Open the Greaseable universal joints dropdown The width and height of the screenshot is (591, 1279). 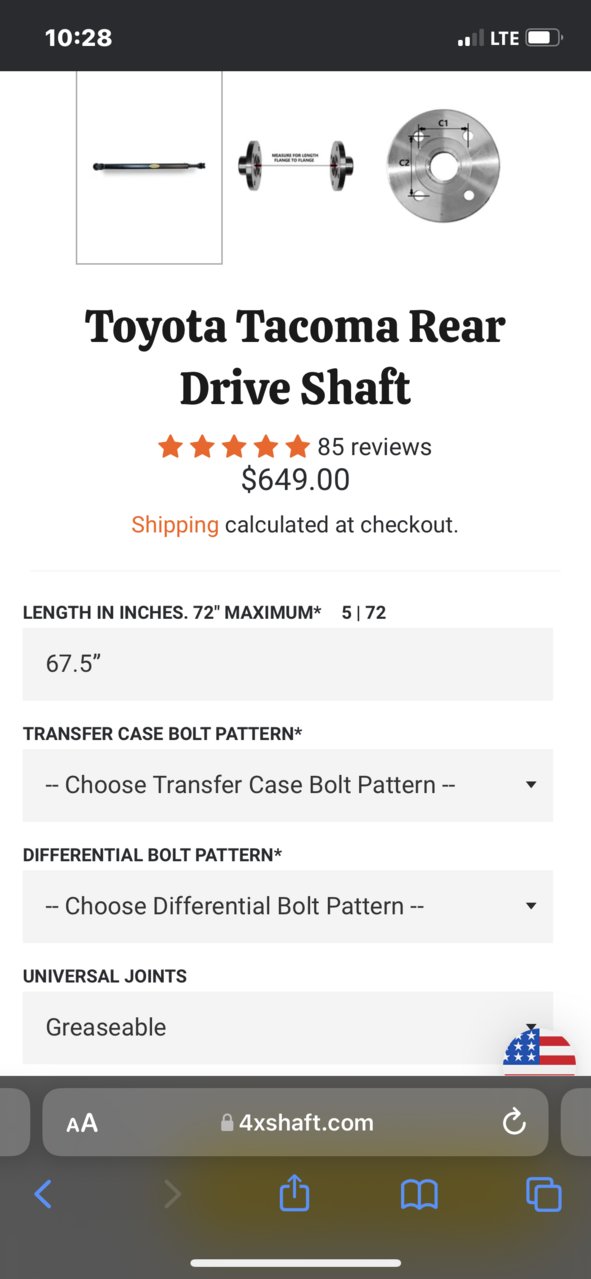point(288,1027)
